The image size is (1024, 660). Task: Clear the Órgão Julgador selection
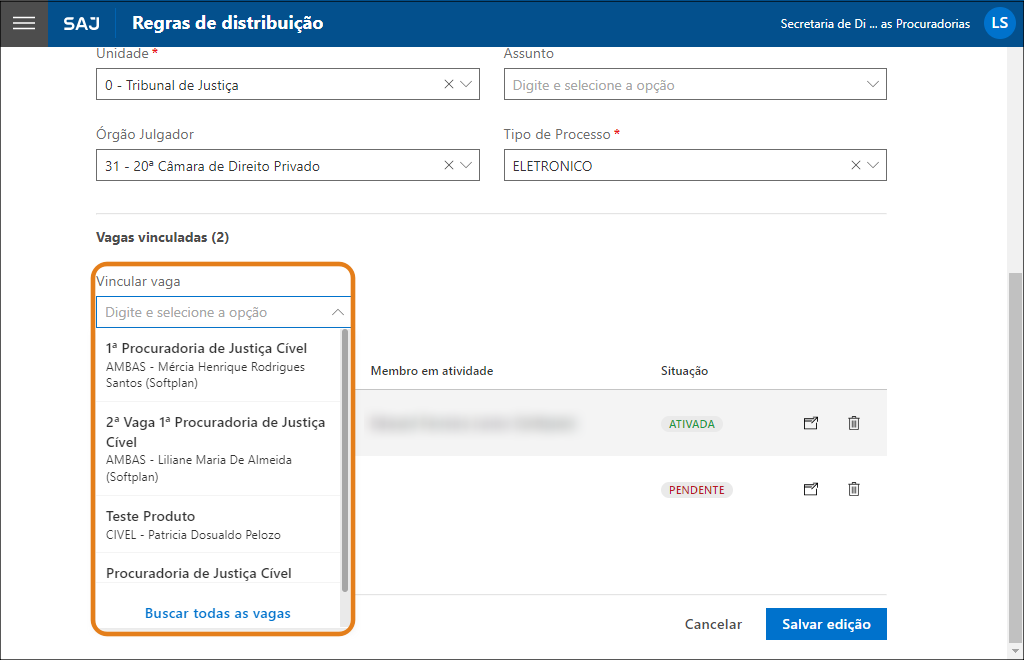pos(449,166)
